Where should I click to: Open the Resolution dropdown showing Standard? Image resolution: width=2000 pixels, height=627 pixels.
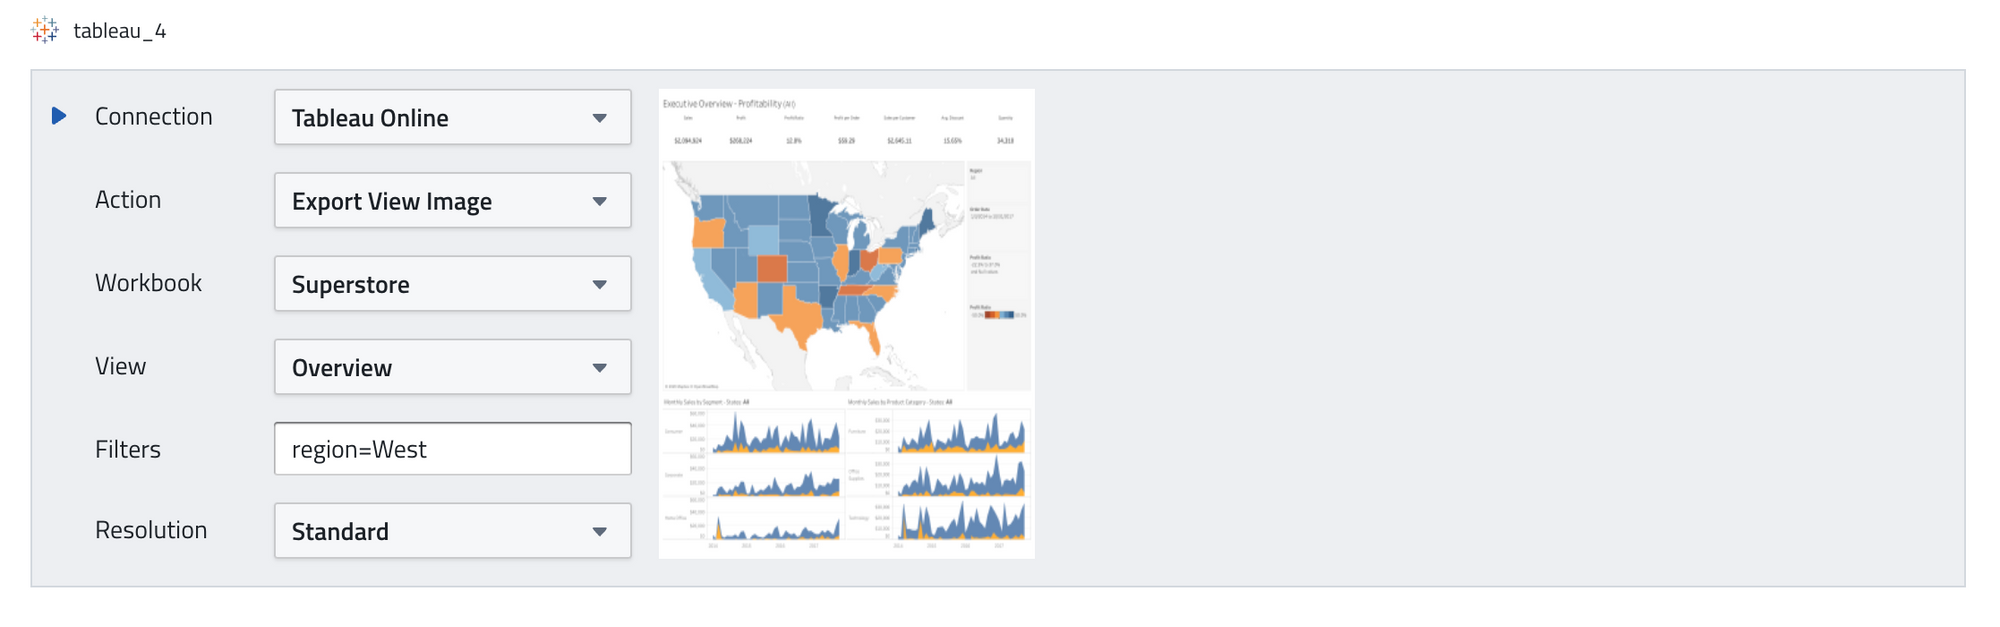pos(453,530)
